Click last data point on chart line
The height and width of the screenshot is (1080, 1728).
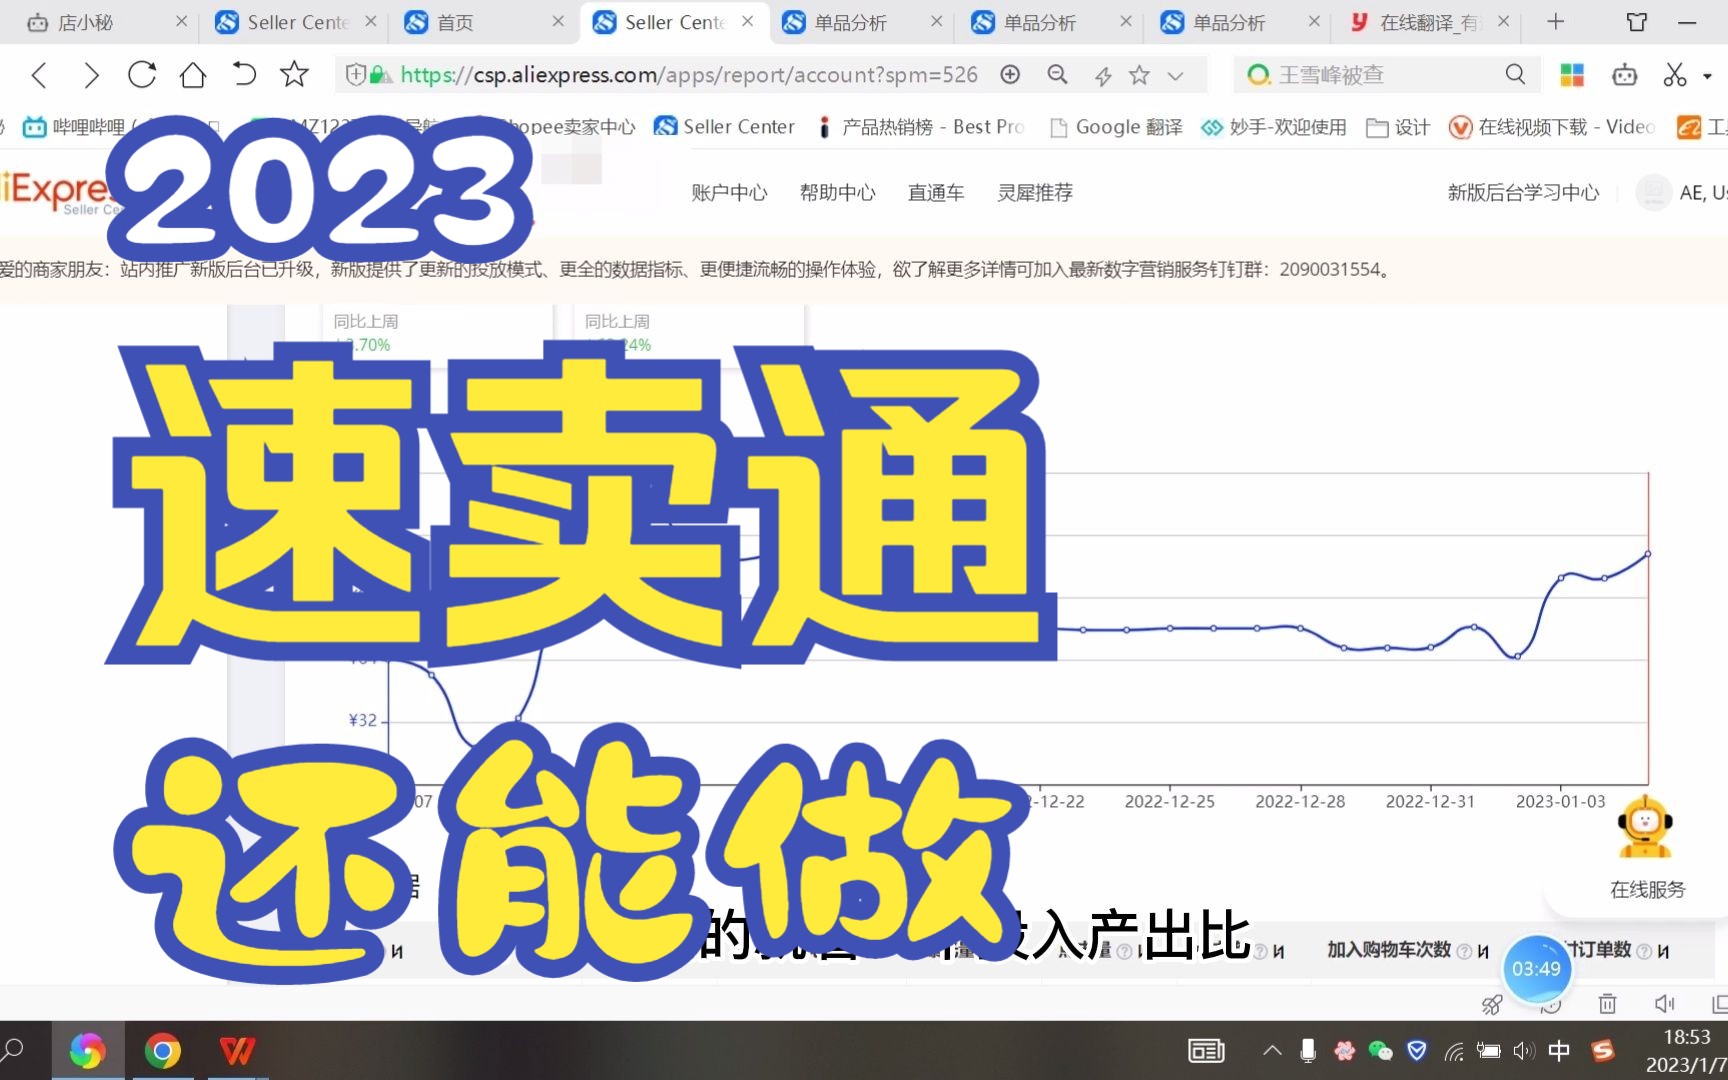click(x=1647, y=553)
